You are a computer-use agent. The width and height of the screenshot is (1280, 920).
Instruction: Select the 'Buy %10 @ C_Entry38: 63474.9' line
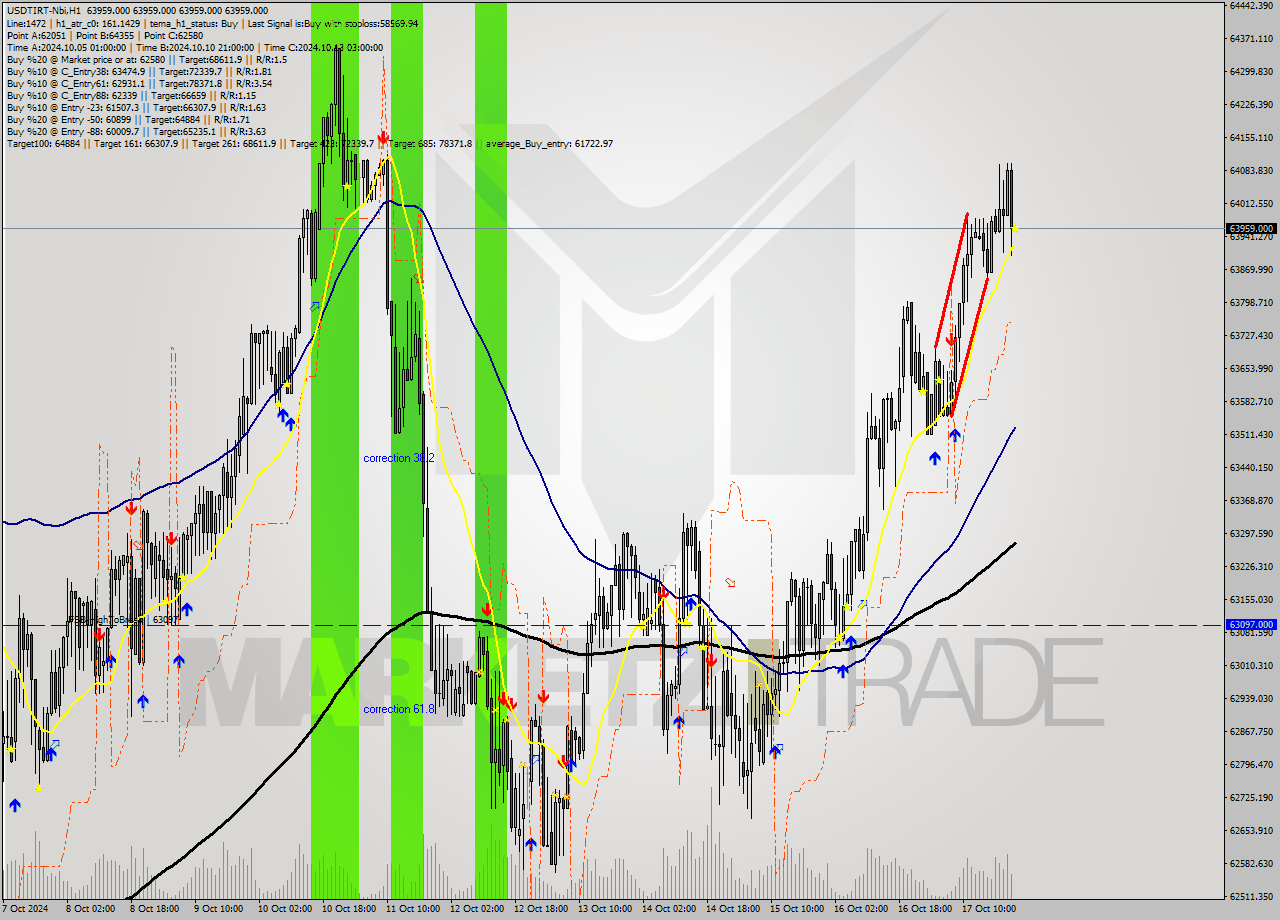(x=139, y=71)
